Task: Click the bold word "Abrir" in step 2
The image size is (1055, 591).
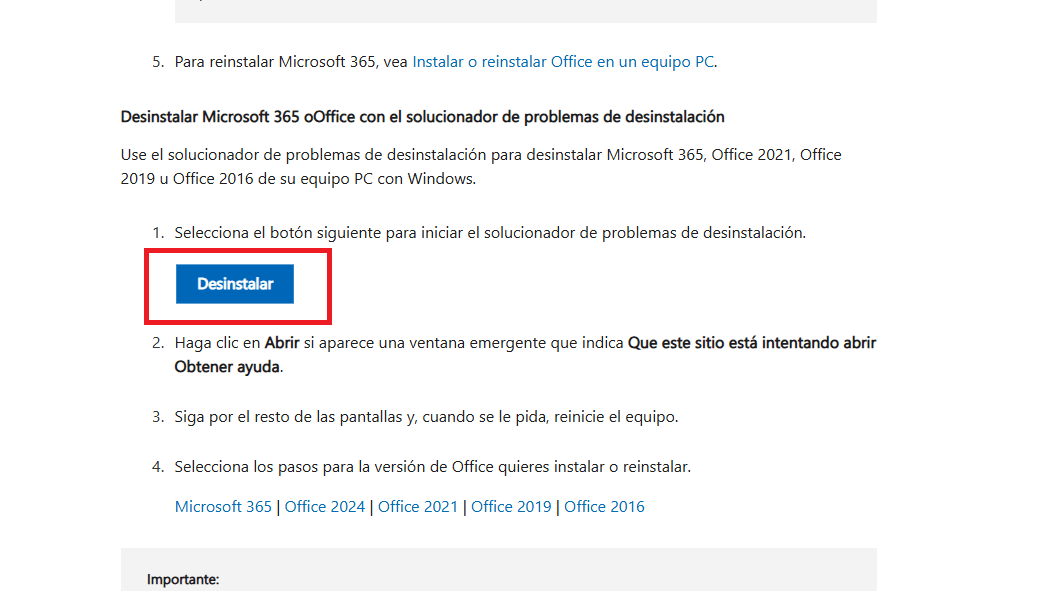Action: coord(281,343)
